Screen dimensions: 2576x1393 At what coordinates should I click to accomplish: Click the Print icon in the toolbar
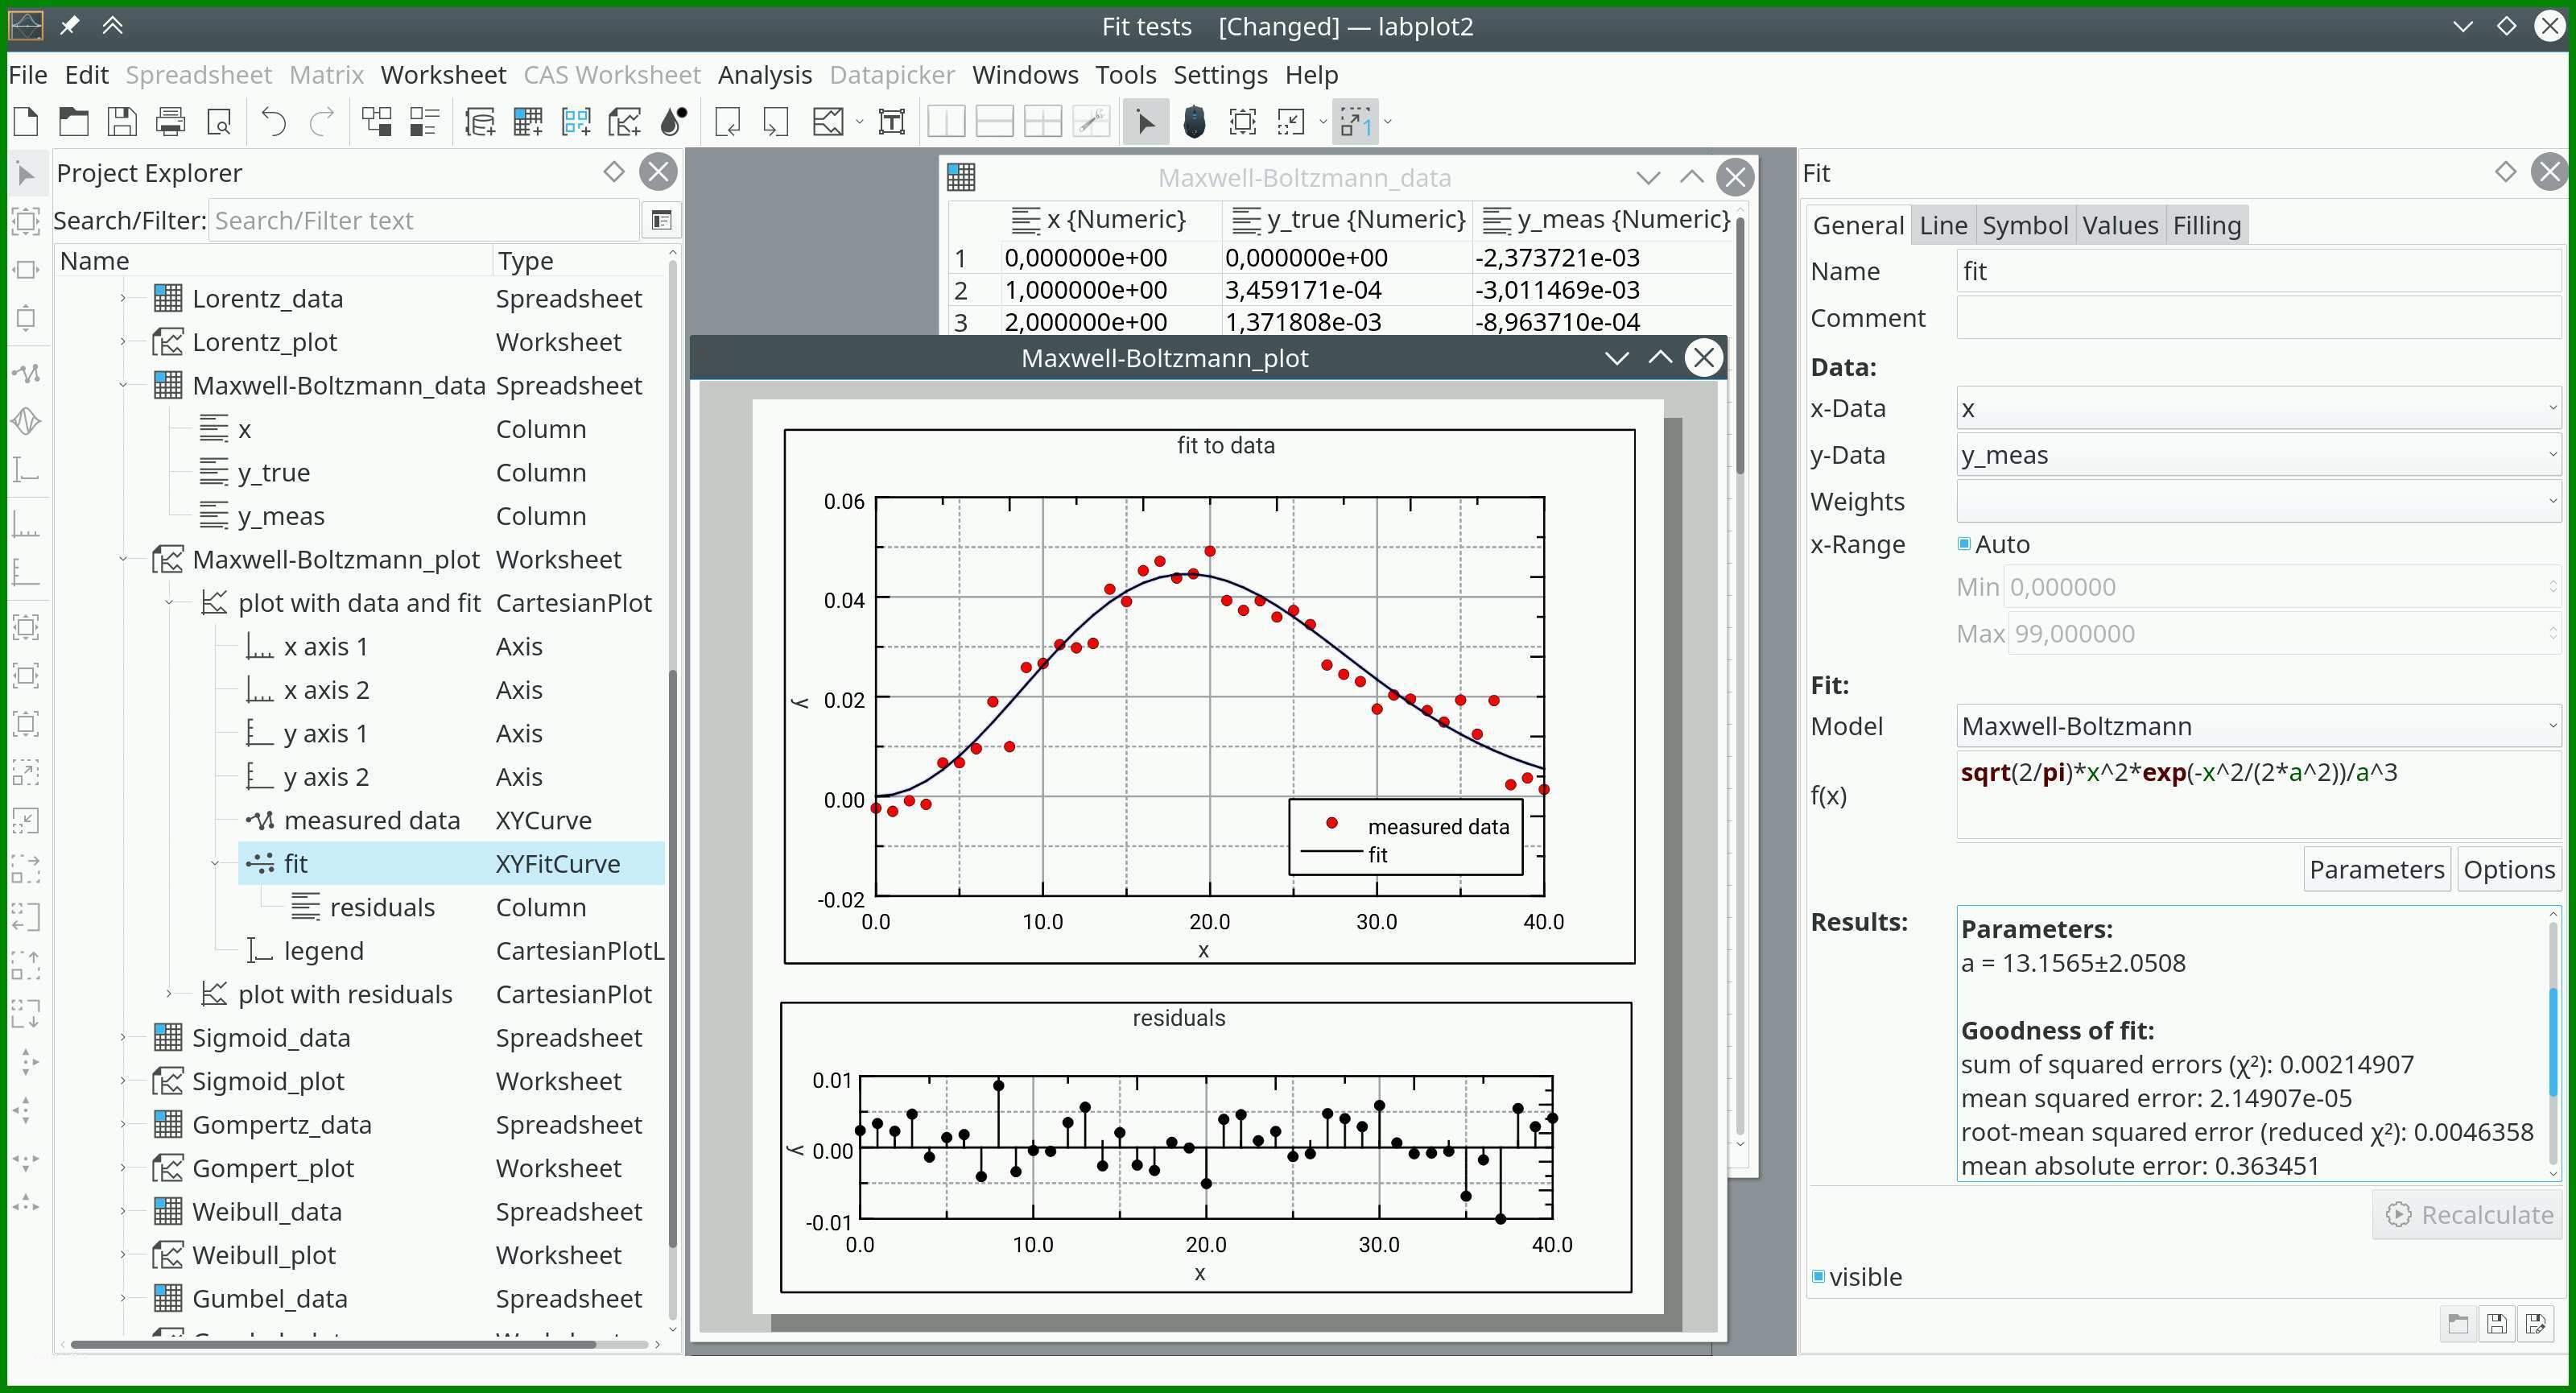point(171,122)
